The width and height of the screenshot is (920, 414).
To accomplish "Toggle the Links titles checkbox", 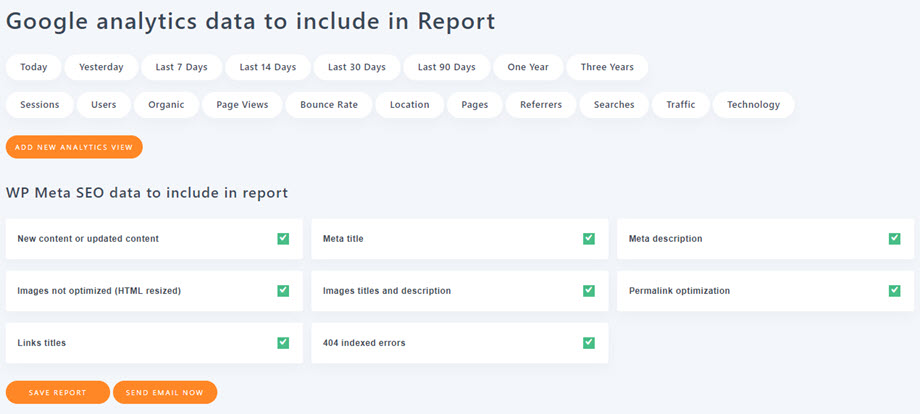I will point(283,343).
